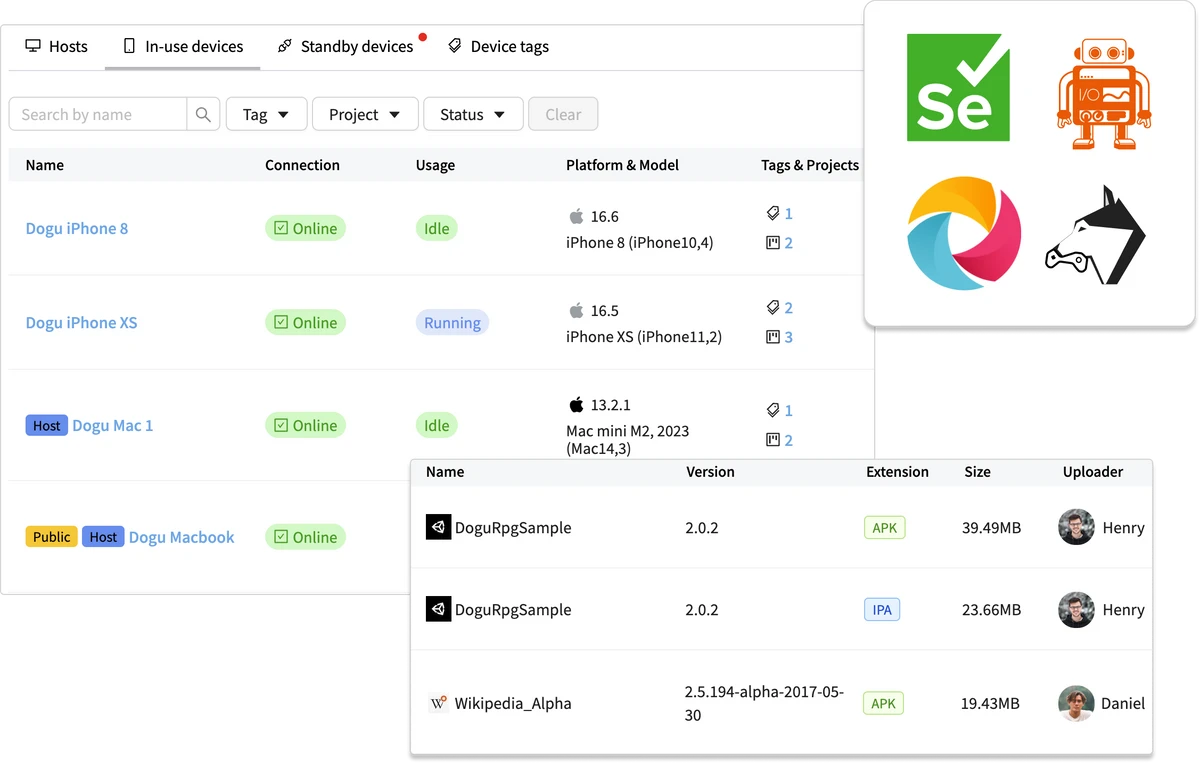Click the tag icon in Dogu Mac 1 row
Image resolution: width=1200 pixels, height=763 pixels.
(772, 410)
